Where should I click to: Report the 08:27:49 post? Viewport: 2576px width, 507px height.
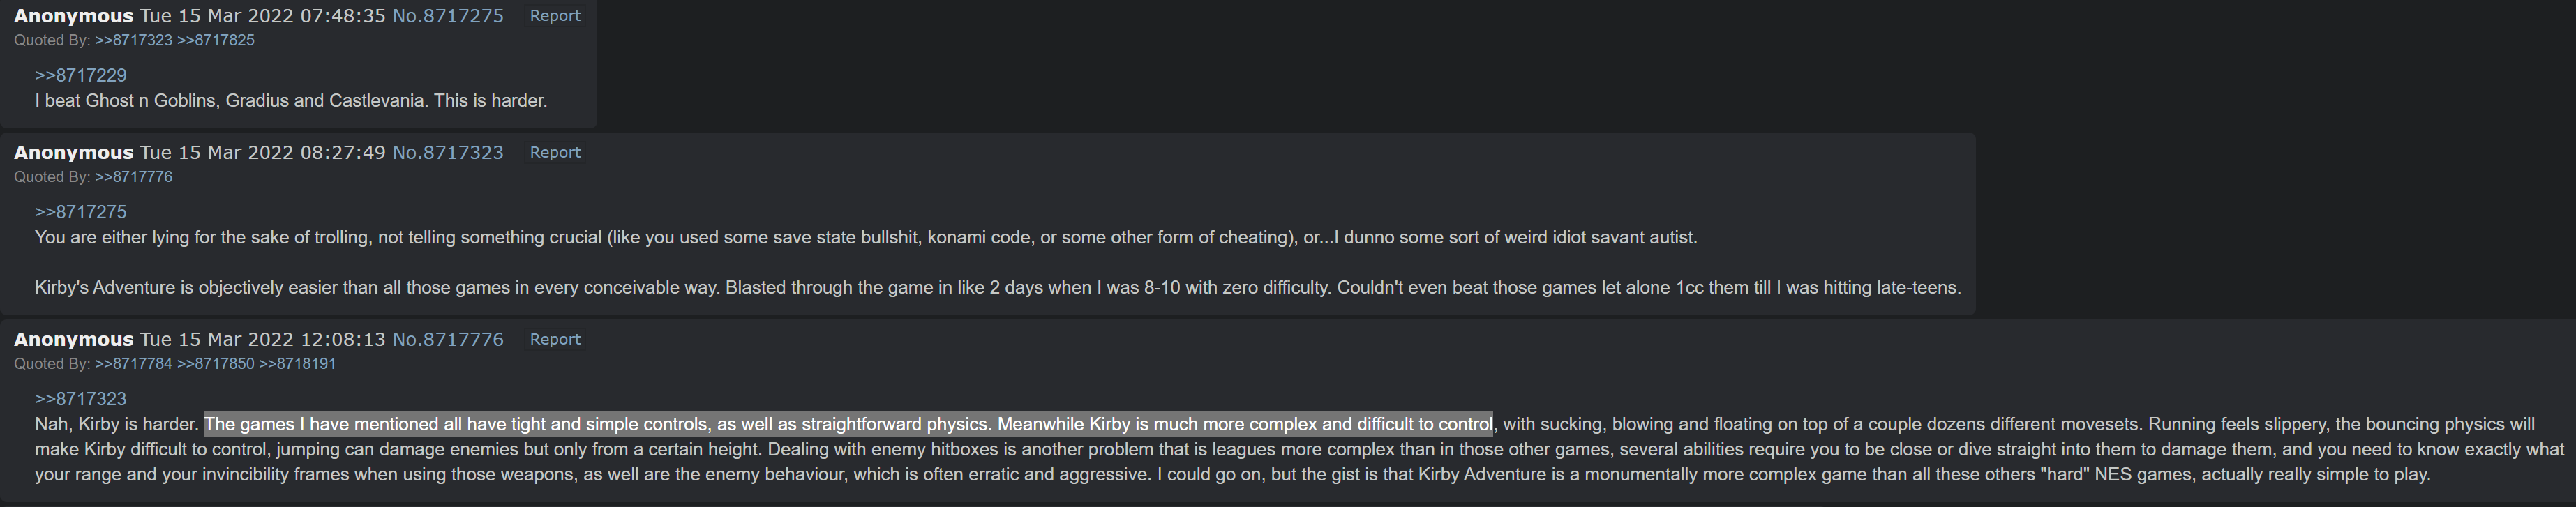point(555,152)
